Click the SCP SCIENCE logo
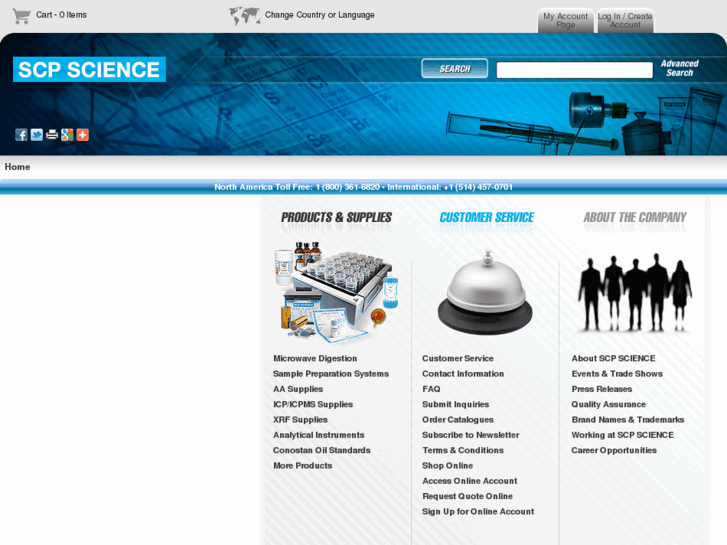The image size is (727, 545). [89, 70]
